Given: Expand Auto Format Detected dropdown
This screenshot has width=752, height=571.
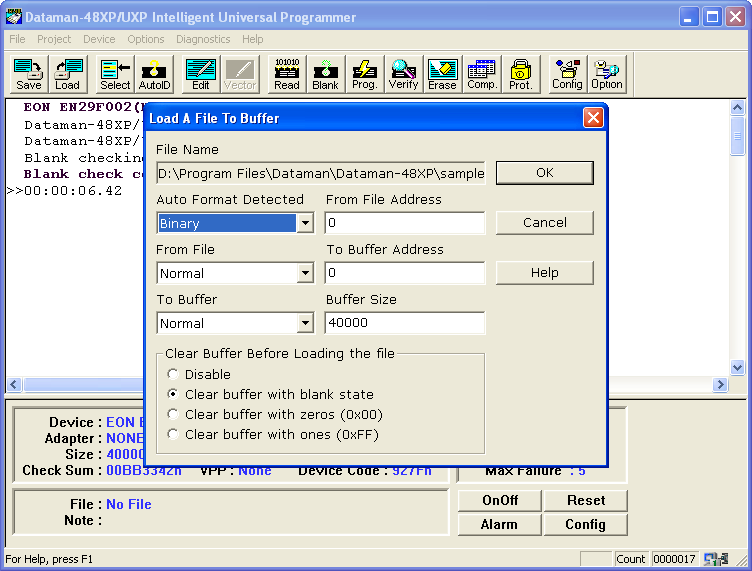Looking at the screenshot, I should [305, 223].
